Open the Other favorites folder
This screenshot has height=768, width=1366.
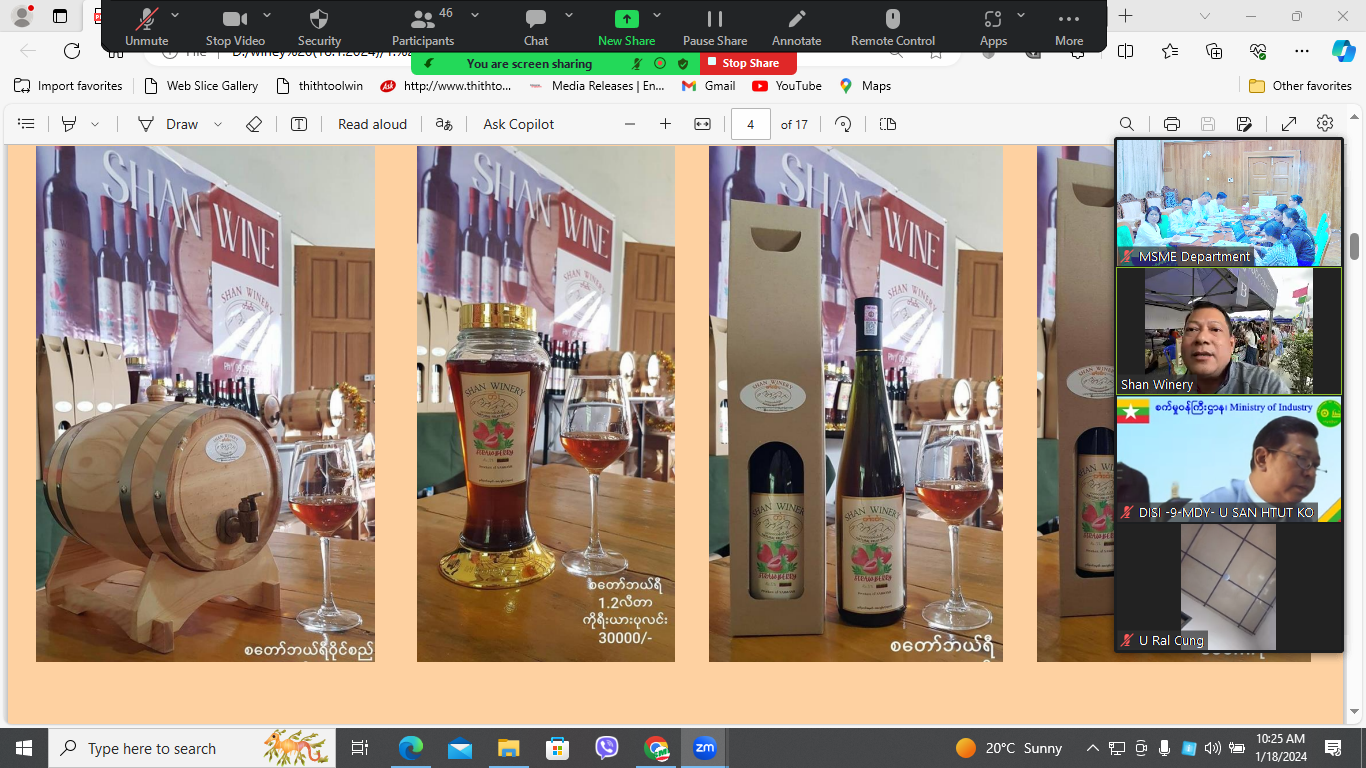pos(1300,86)
